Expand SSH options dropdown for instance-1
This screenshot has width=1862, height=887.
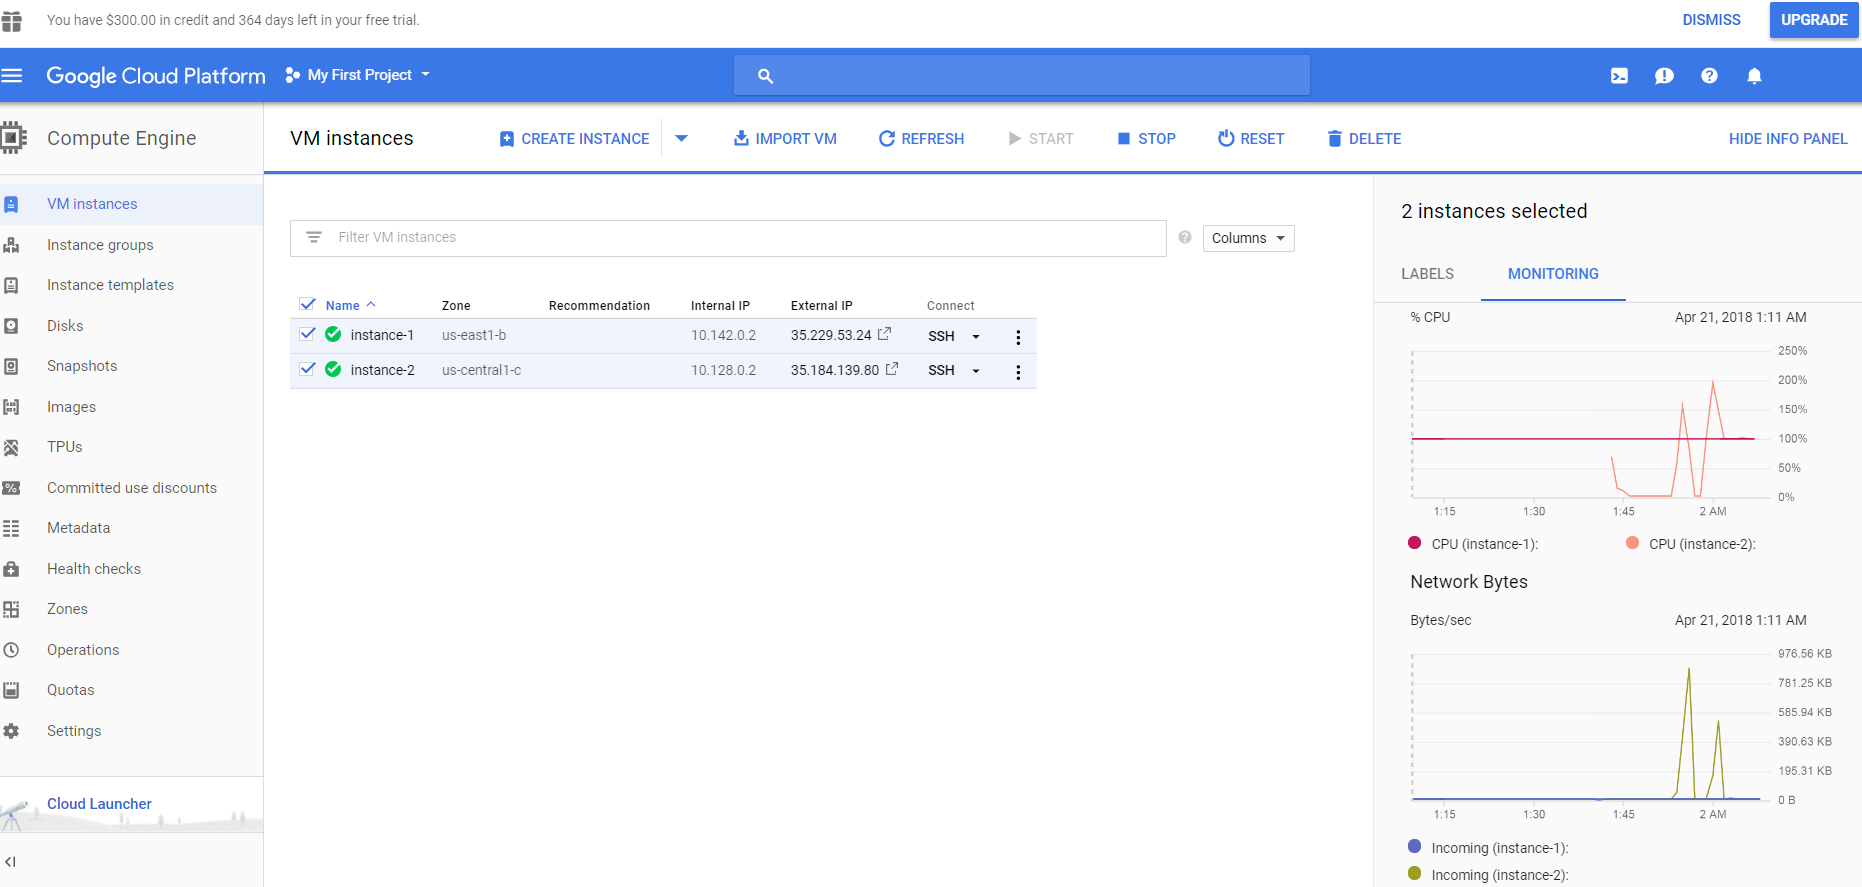(976, 337)
